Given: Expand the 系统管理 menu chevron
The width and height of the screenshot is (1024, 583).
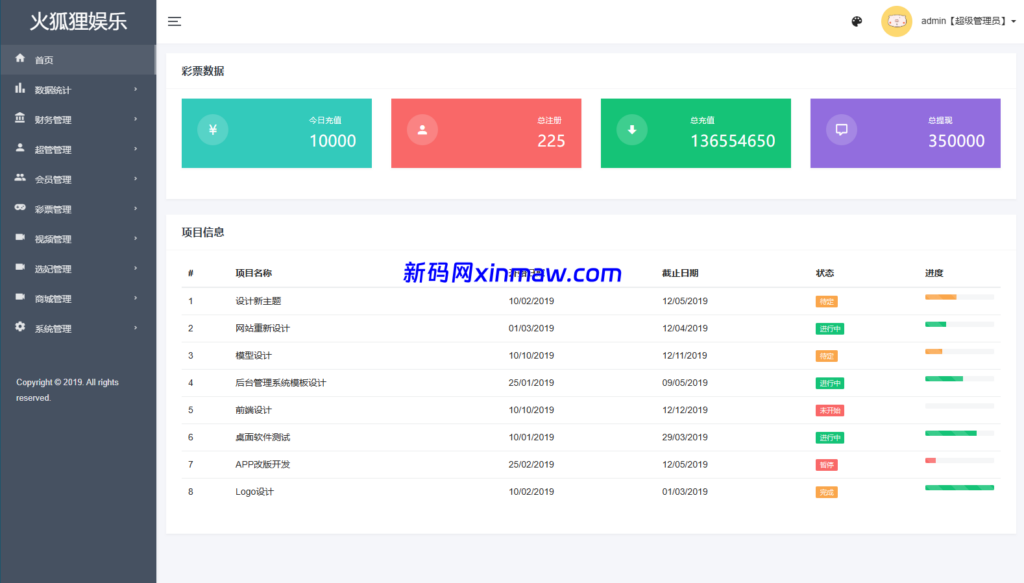Looking at the screenshot, I should coord(136,328).
